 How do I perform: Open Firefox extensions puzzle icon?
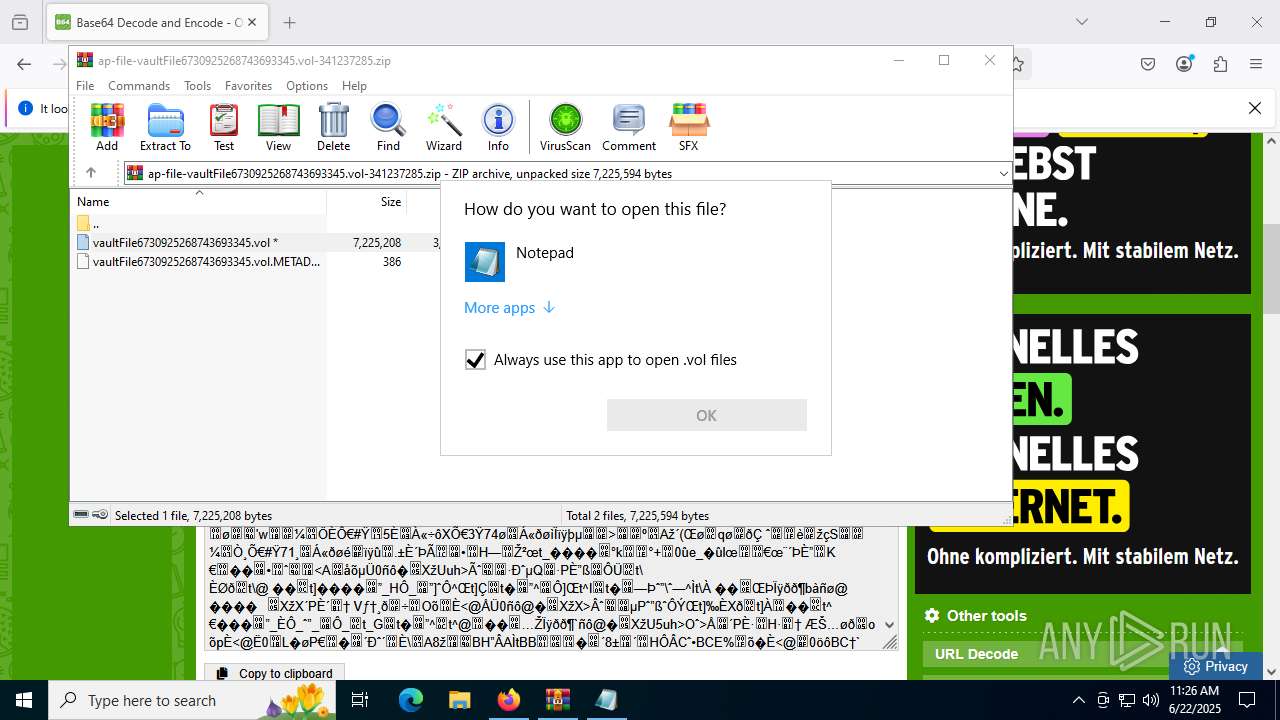click(1220, 64)
